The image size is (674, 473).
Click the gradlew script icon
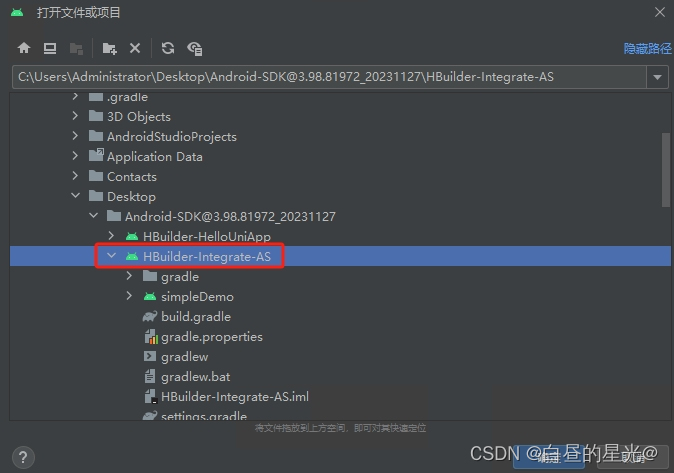tap(150, 356)
